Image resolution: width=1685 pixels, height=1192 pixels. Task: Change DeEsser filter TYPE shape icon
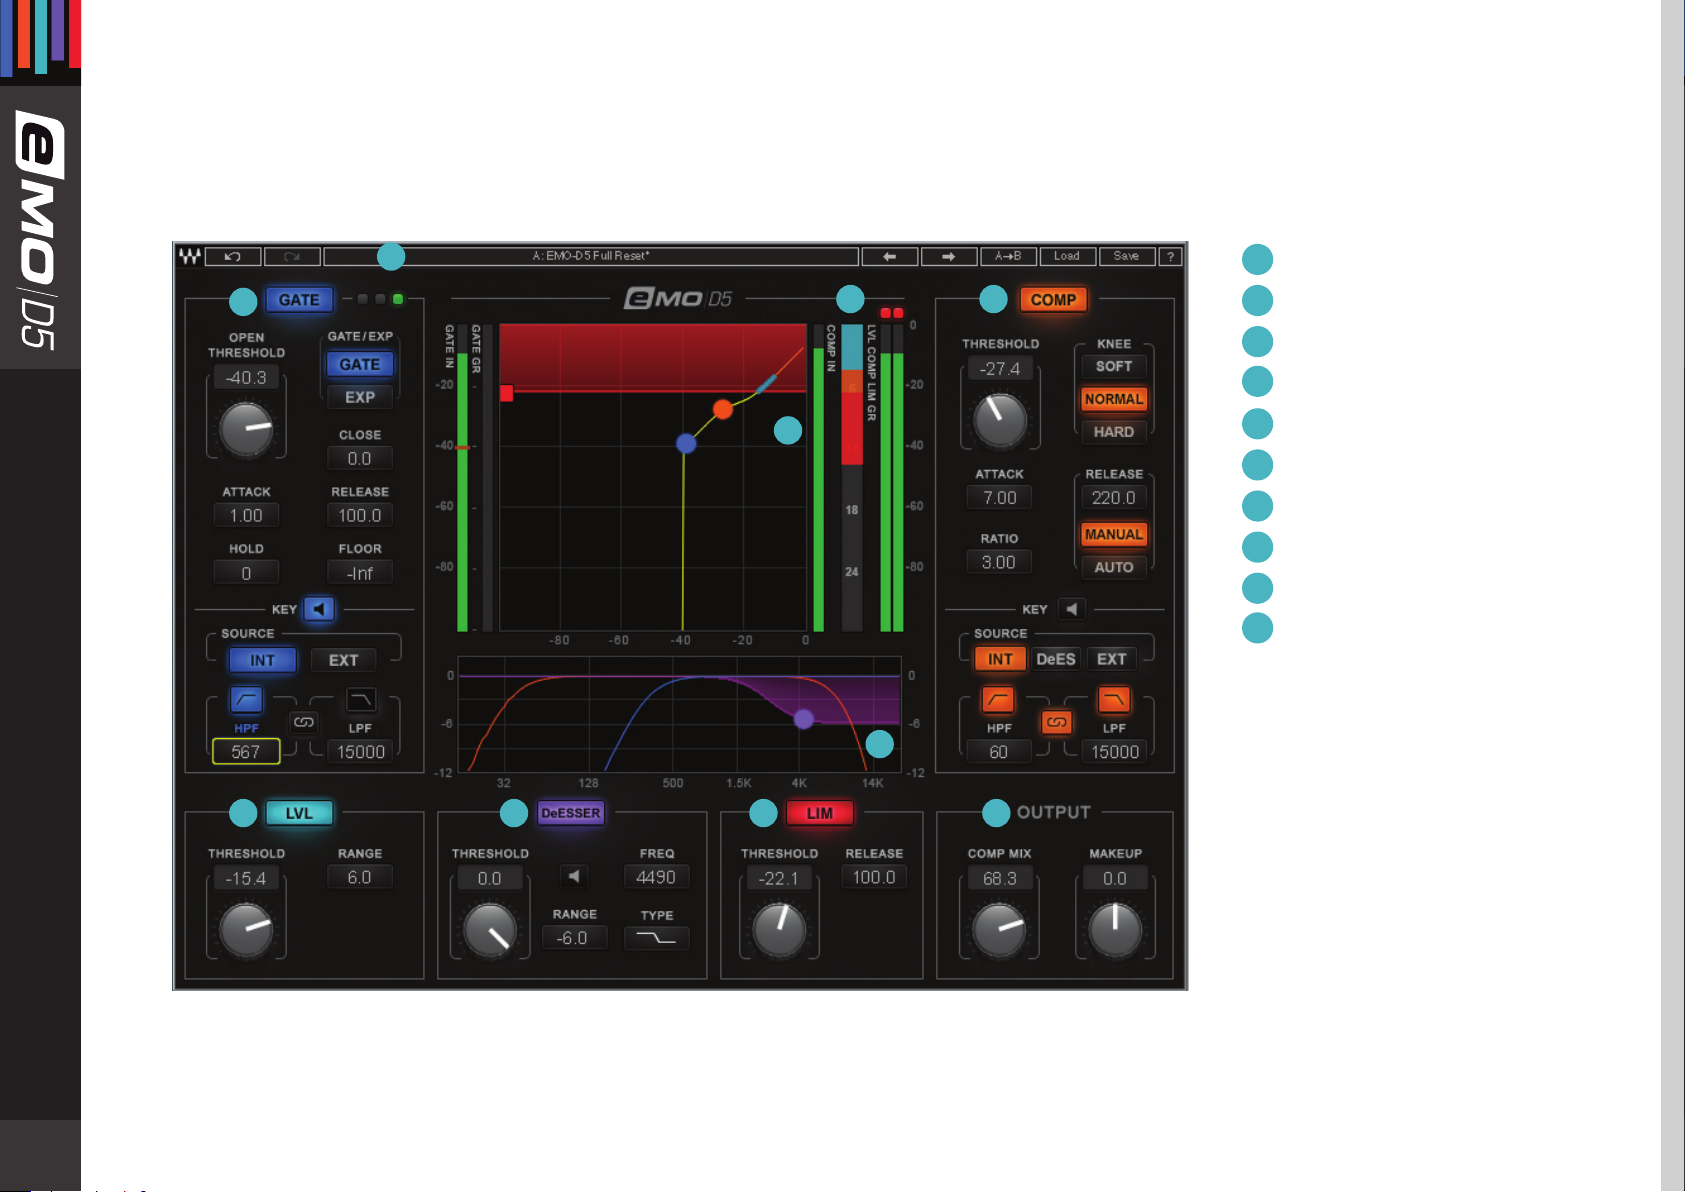click(x=656, y=938)
